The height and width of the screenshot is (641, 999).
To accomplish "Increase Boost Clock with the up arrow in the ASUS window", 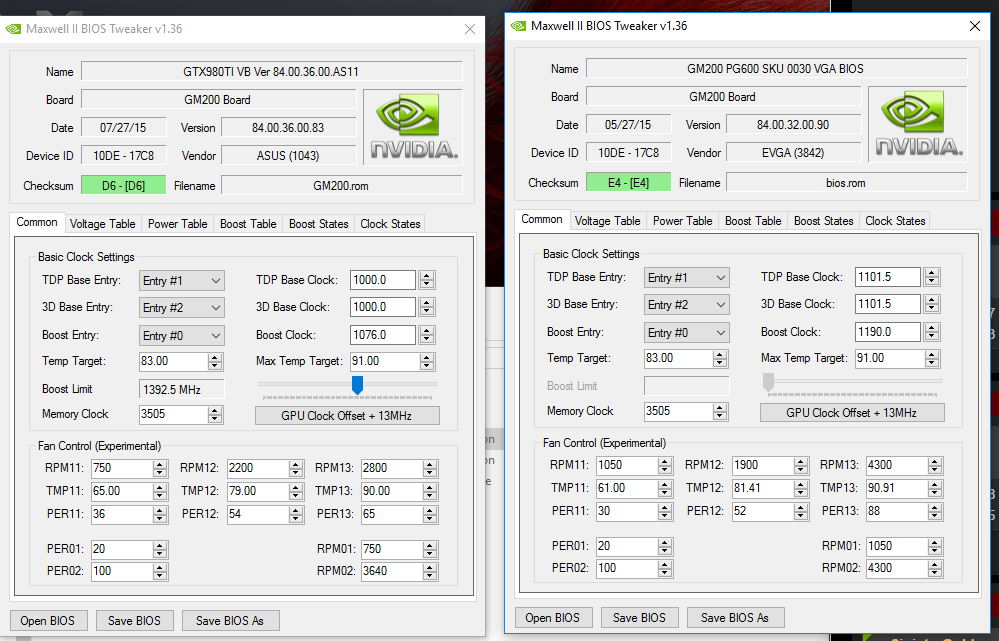I will 427,331.
